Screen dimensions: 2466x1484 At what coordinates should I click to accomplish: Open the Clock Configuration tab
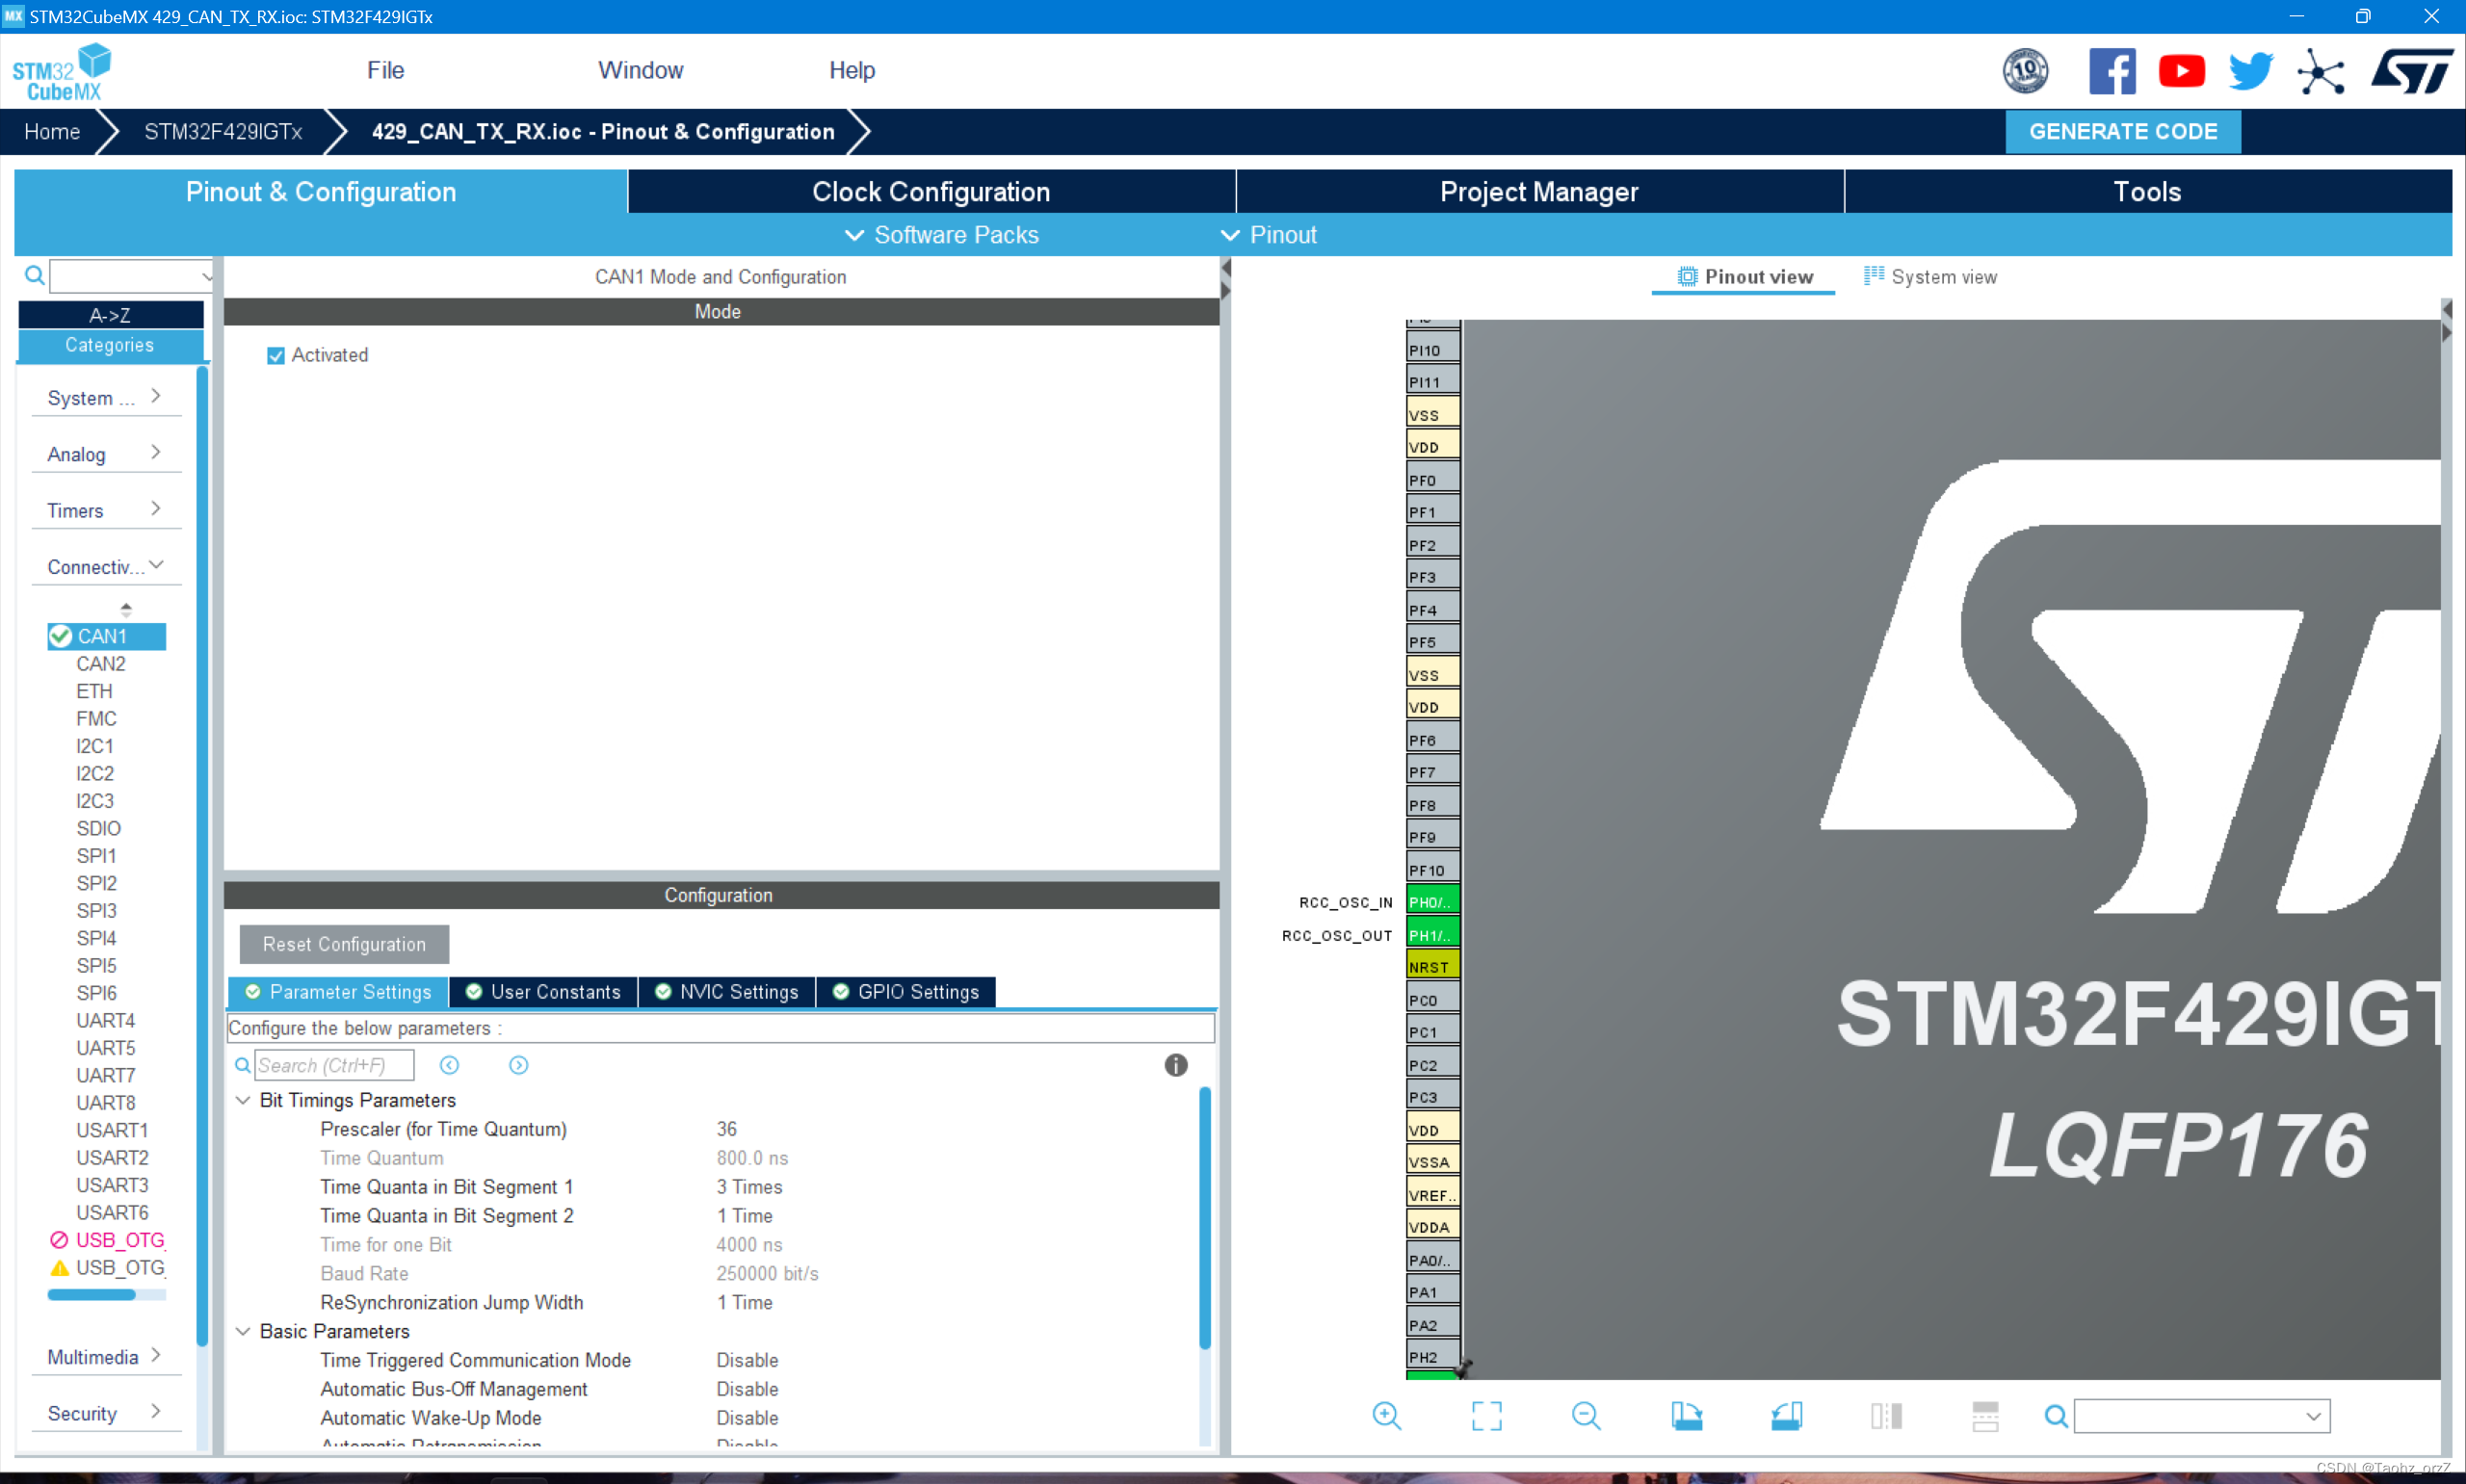click(930, 192)
